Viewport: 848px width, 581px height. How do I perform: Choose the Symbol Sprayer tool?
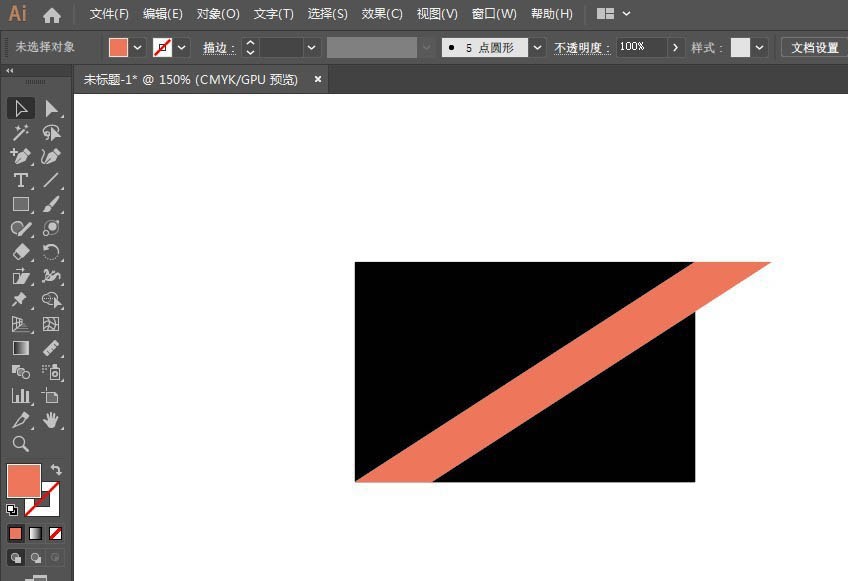pos(51,372)
